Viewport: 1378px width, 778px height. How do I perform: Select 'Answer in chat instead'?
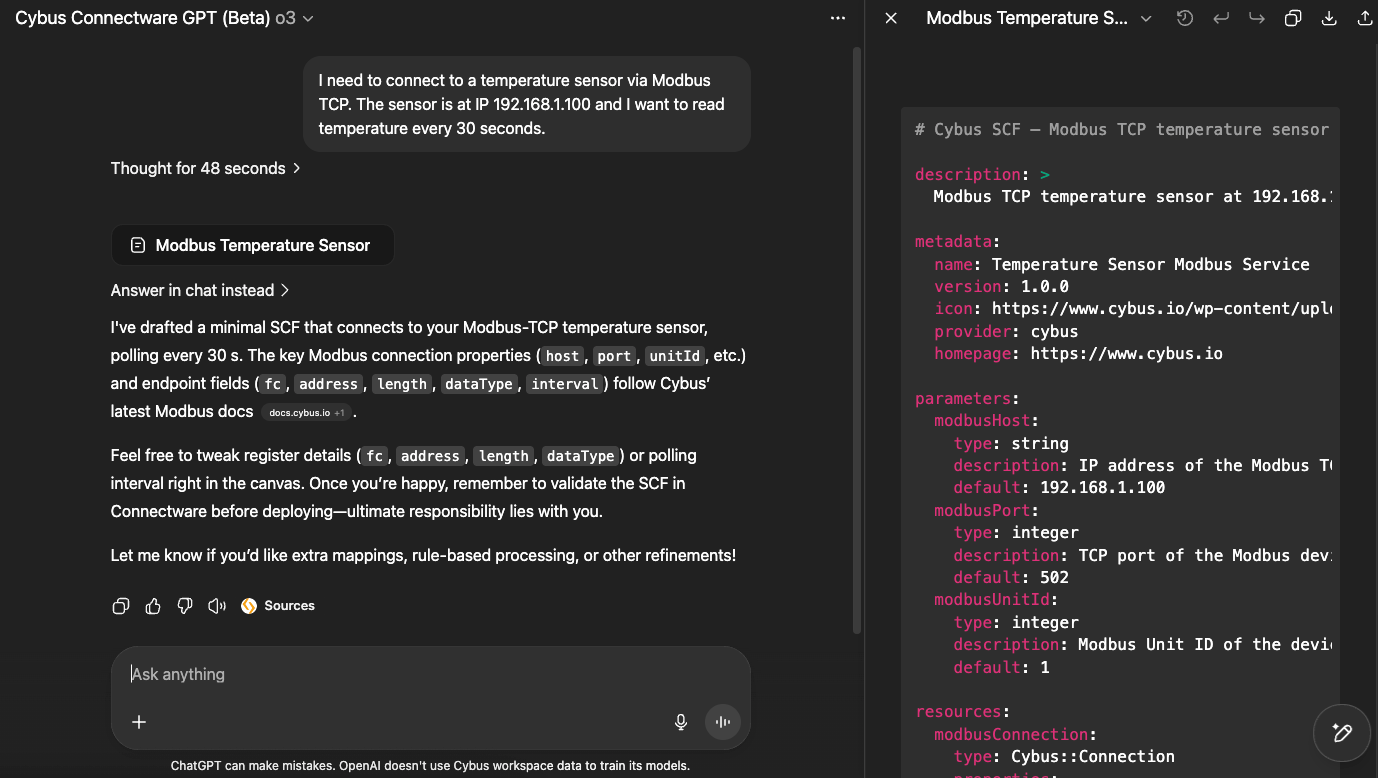click(200, 290)
